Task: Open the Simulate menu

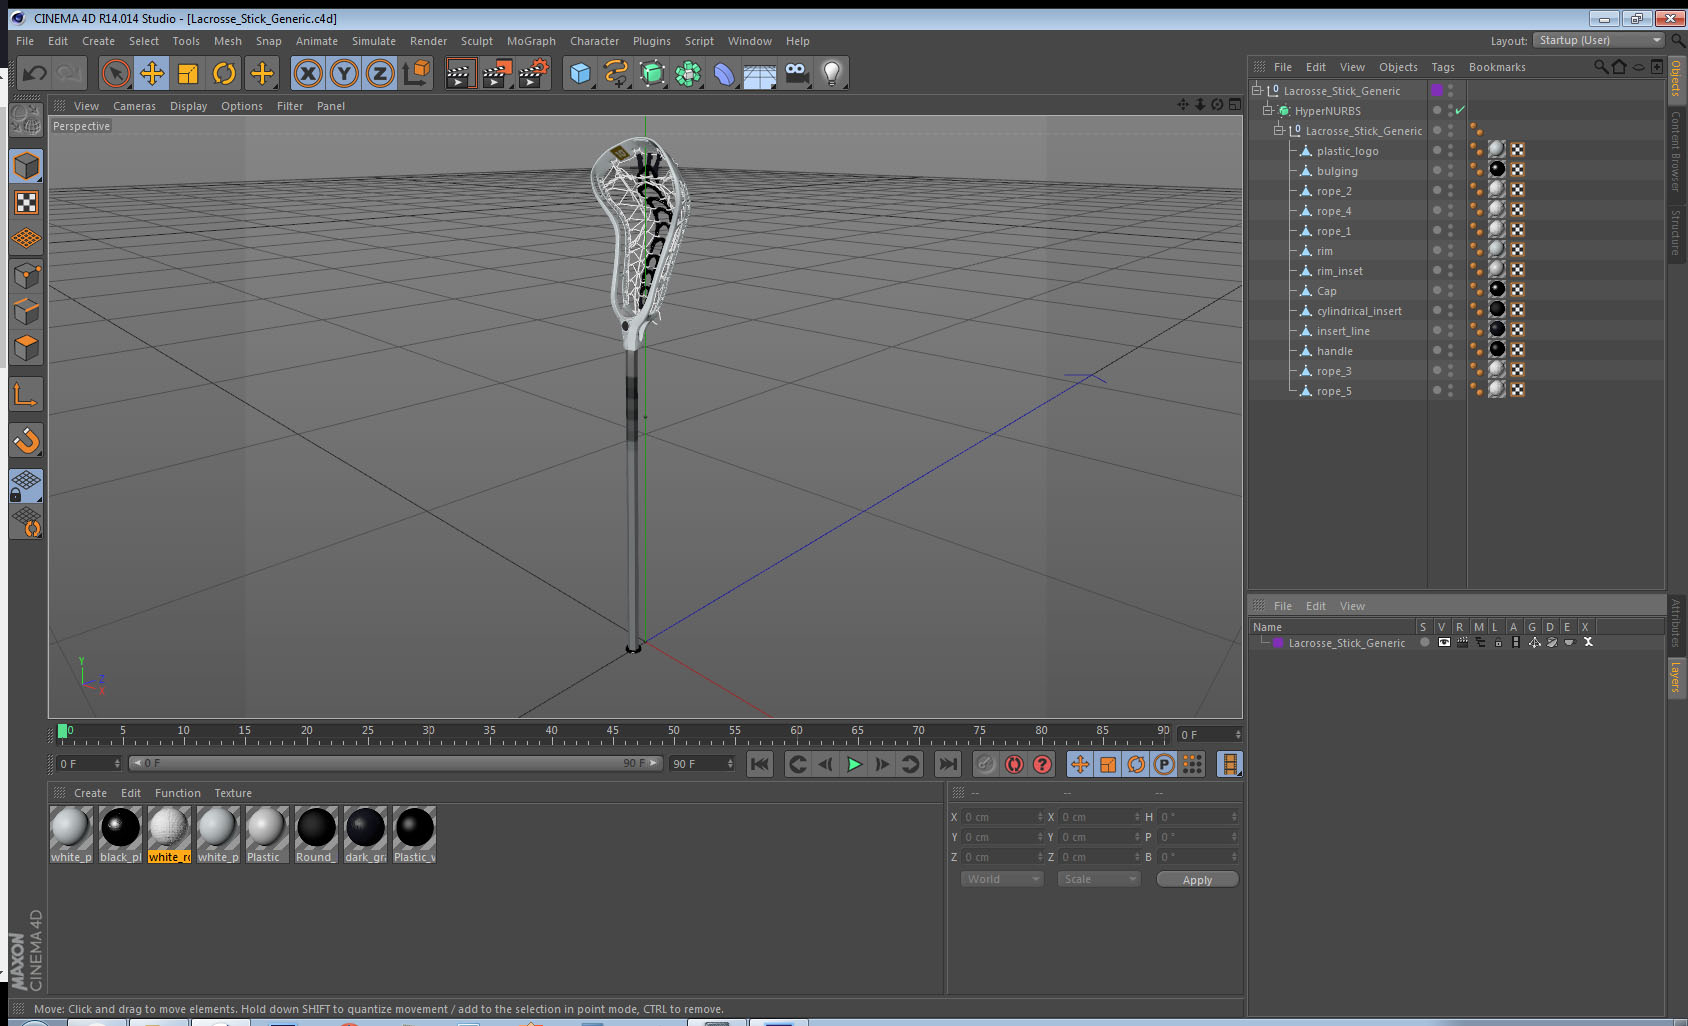Action: [374, 41]
